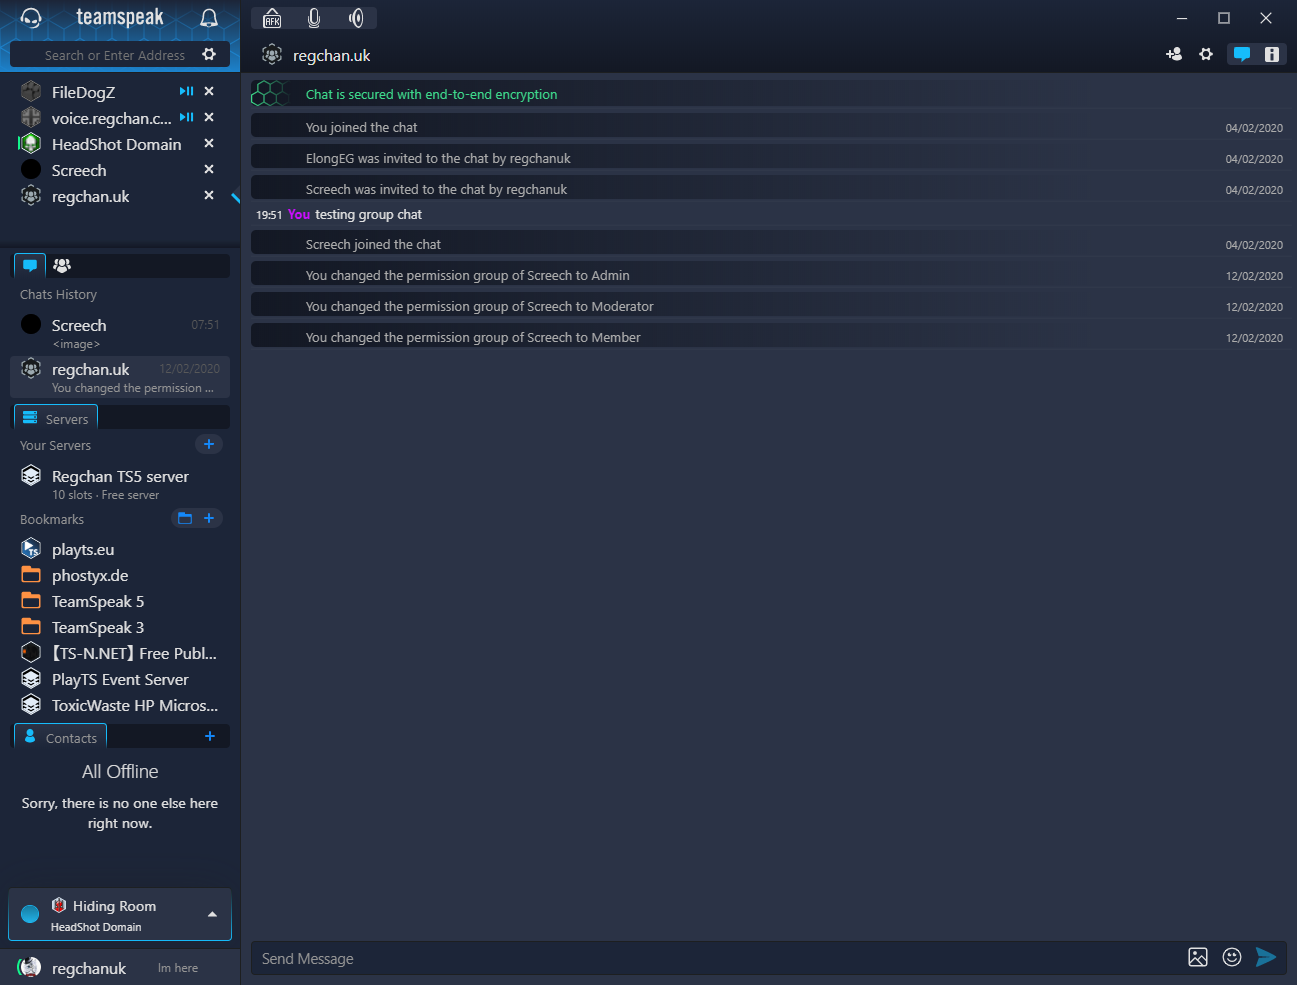The image size is (1297, 985).
Task: Select the Contacts tab
Action: [x=60, y=737]
